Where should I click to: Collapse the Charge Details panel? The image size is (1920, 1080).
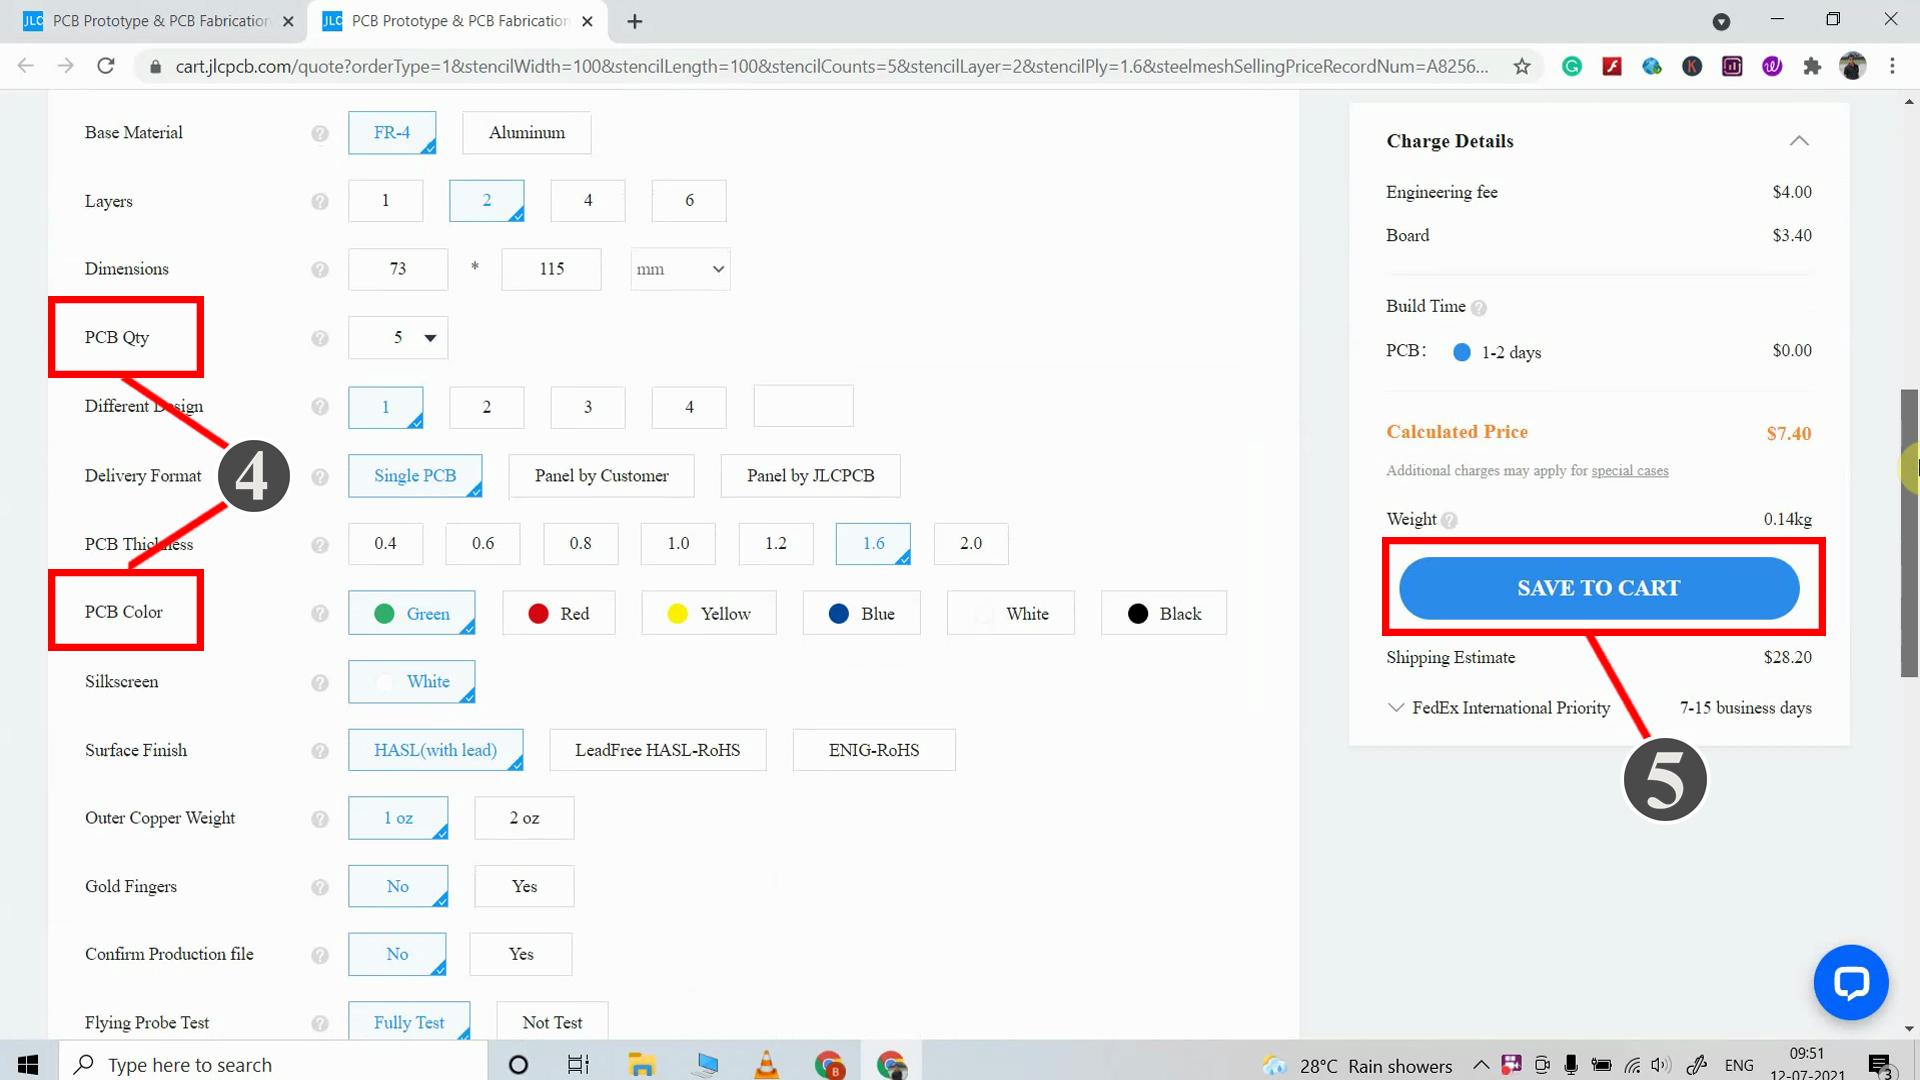click(x=1798, y=141)
